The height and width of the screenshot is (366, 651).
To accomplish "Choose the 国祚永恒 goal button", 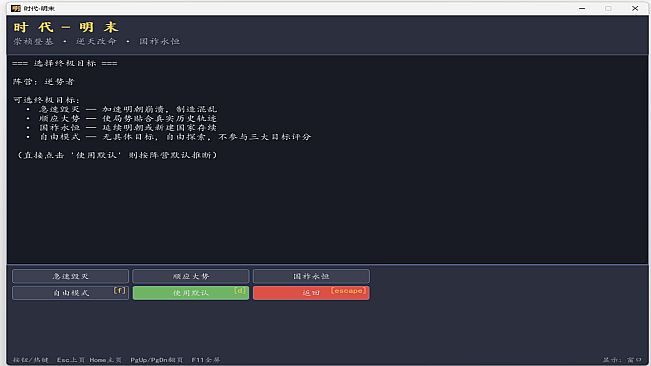I will 311,276.
